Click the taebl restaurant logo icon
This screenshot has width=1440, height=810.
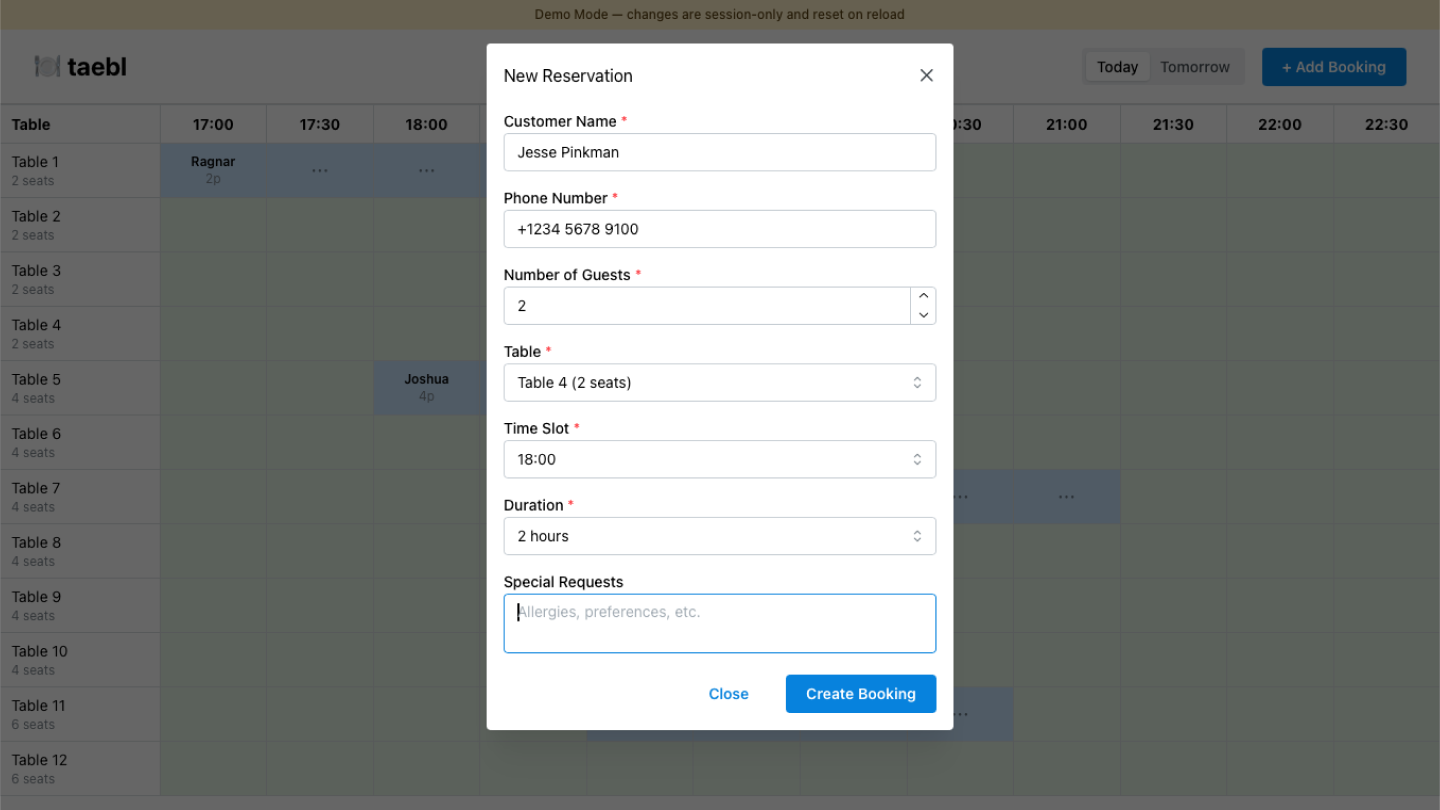48,66
